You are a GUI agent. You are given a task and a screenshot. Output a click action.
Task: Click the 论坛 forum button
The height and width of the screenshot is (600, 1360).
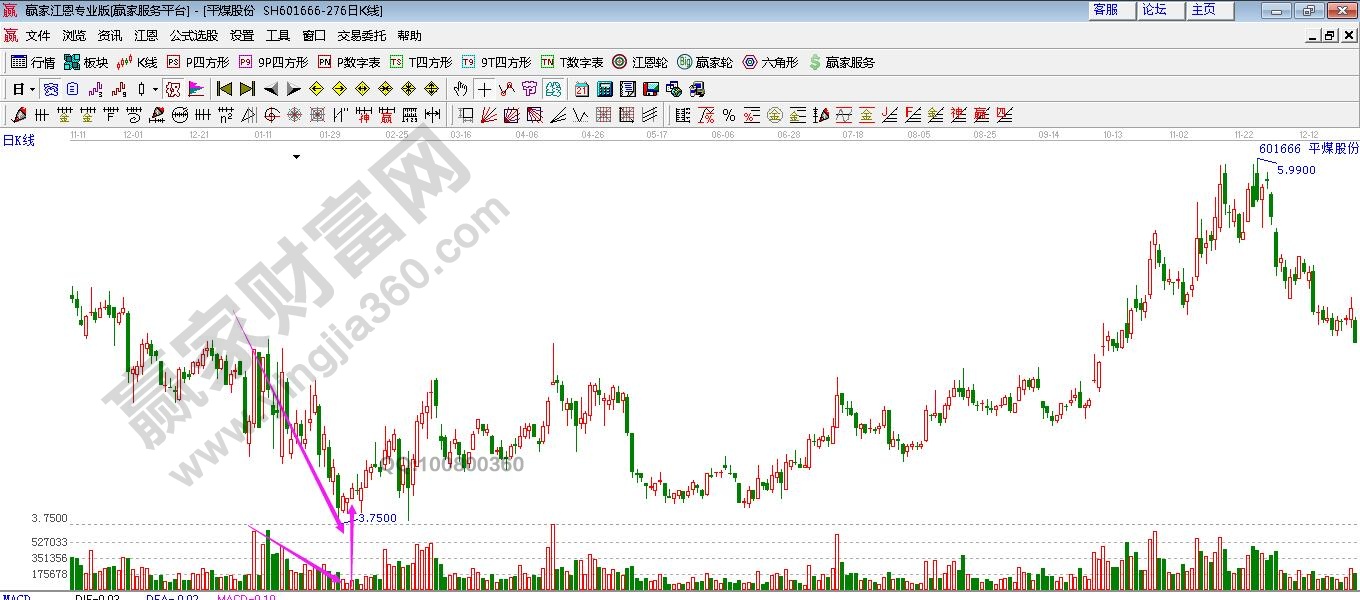pyautogui.click(x=1155, y=10)
